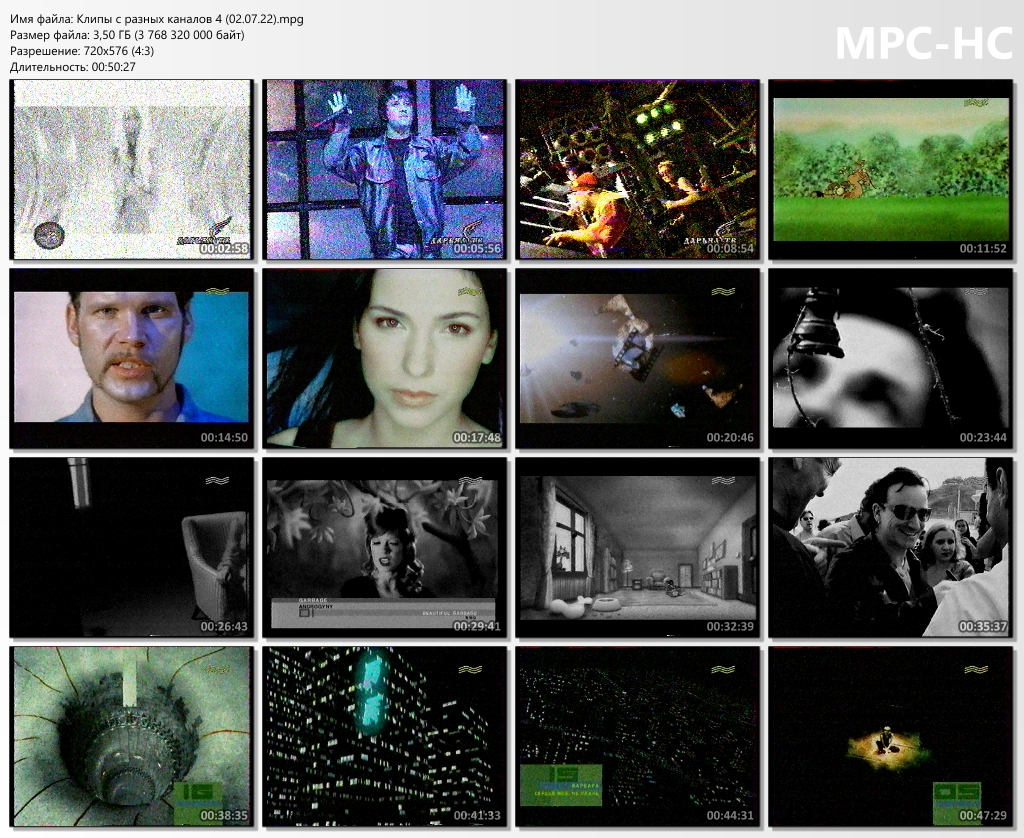1024x838 pixels.
Task: Pick the thumbnail stamped 00:08:54
Action: coord(637,169)
